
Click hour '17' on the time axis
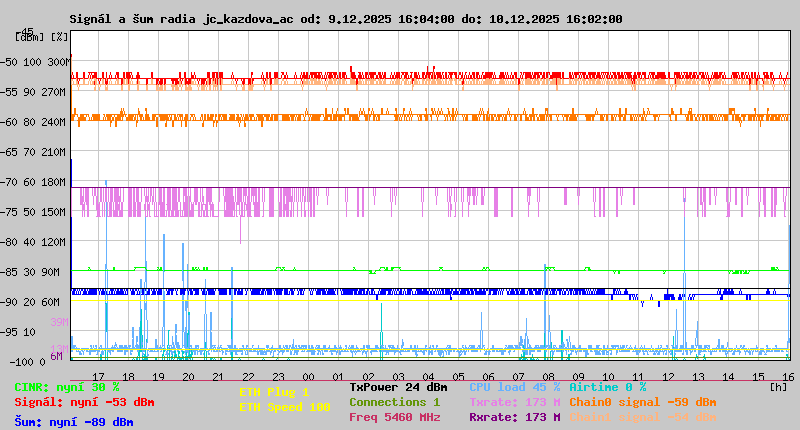[x=98, y=377]
